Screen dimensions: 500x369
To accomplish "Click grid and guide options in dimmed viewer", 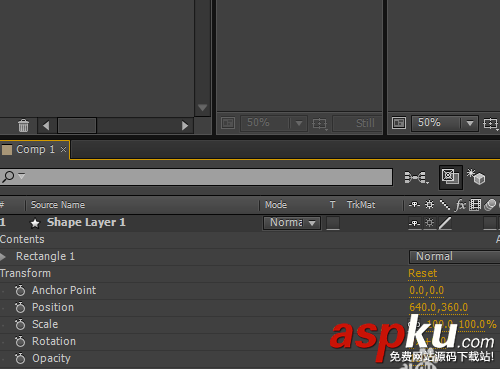I will (320, 124).
